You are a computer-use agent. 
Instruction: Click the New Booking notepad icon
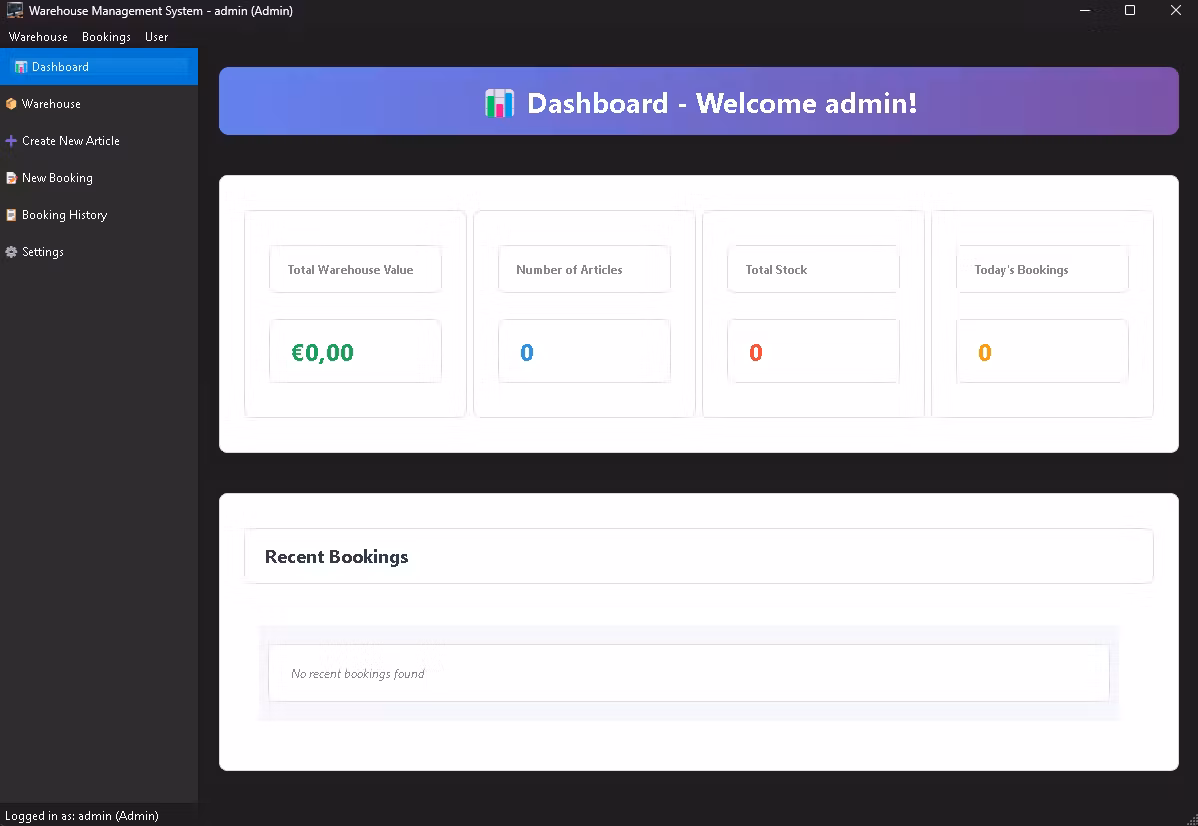tap(11, 178)
